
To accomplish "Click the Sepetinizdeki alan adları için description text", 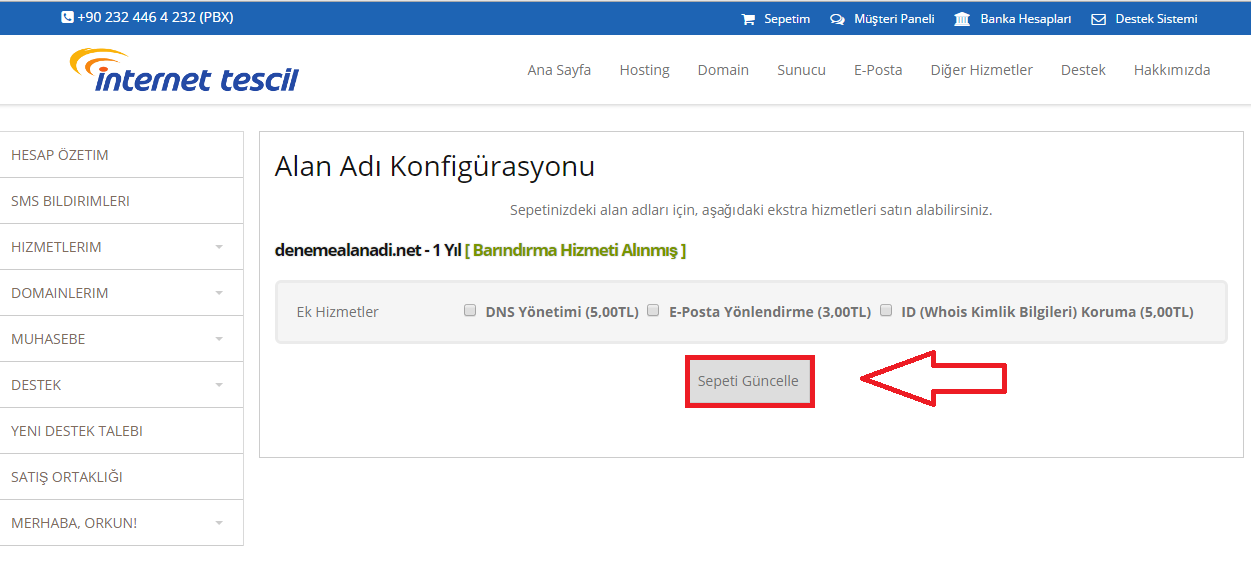I will pyautogui.click(x=751, y=210).
